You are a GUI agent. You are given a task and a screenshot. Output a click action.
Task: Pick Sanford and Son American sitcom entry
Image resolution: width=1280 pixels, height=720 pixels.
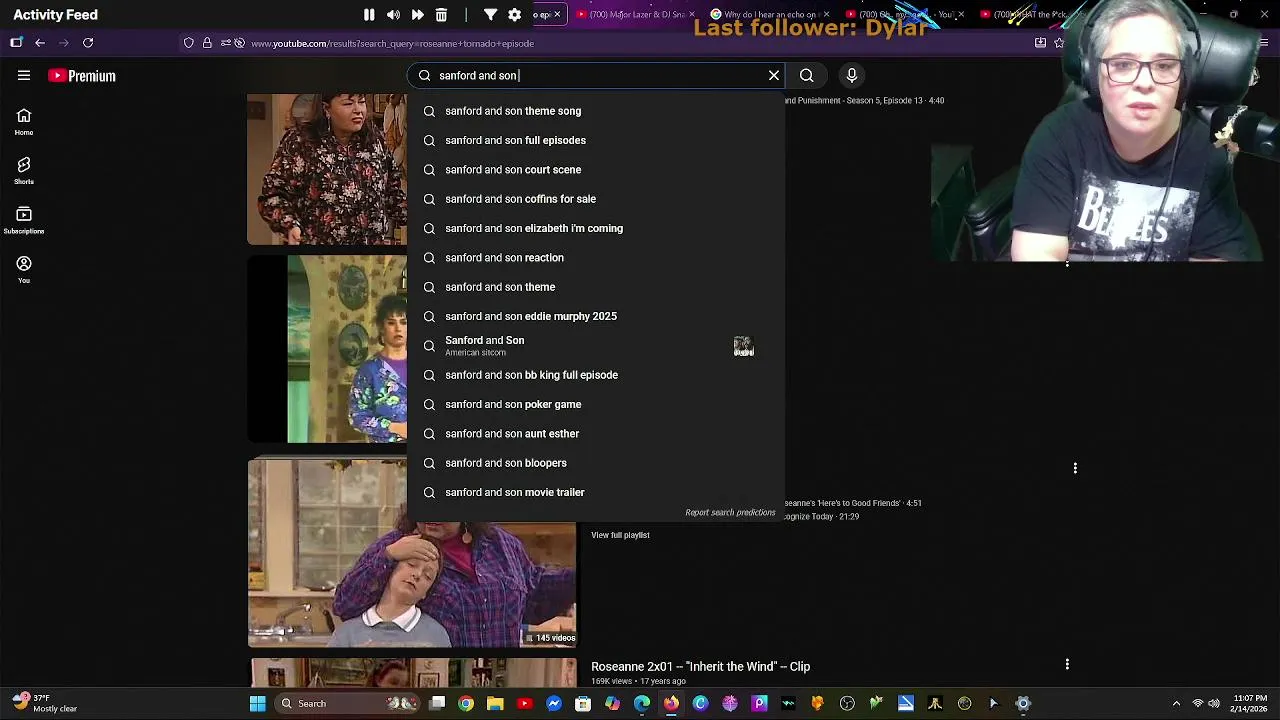596,346
